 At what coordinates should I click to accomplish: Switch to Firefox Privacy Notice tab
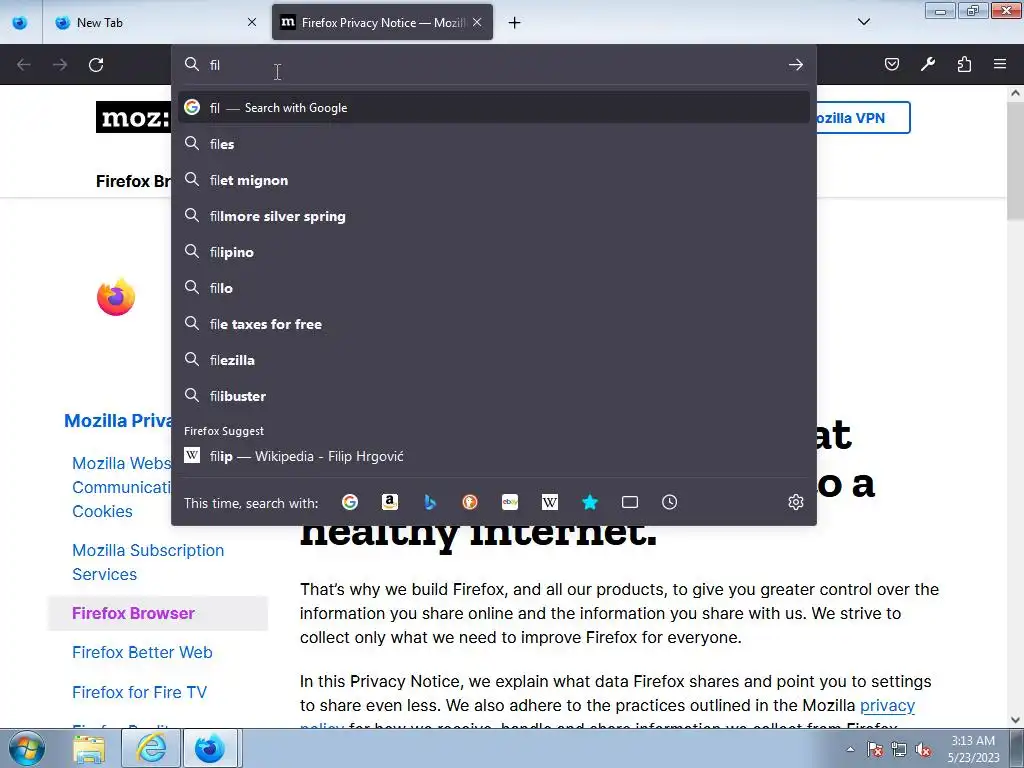(382, 23)
